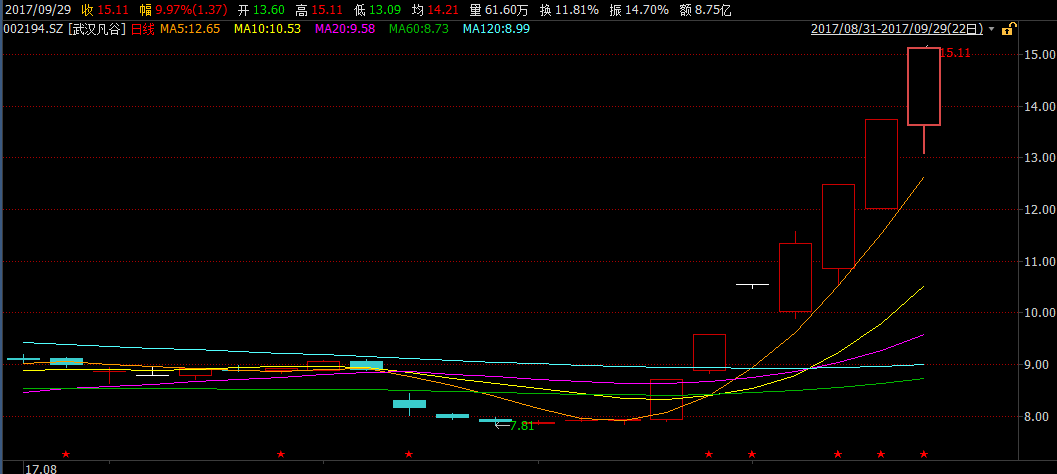Click the 幅 9.97%(1.37) change value

[183, 10]
